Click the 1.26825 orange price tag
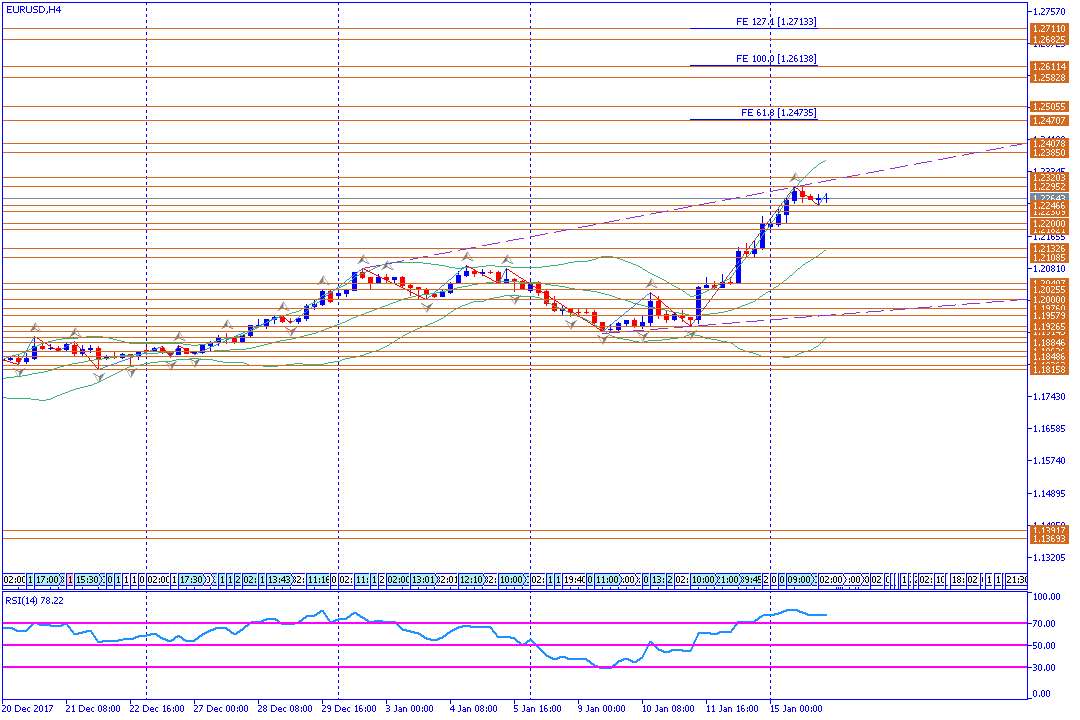Image resolution: width=1080 pixels, height=720 pixels. 1049,40
